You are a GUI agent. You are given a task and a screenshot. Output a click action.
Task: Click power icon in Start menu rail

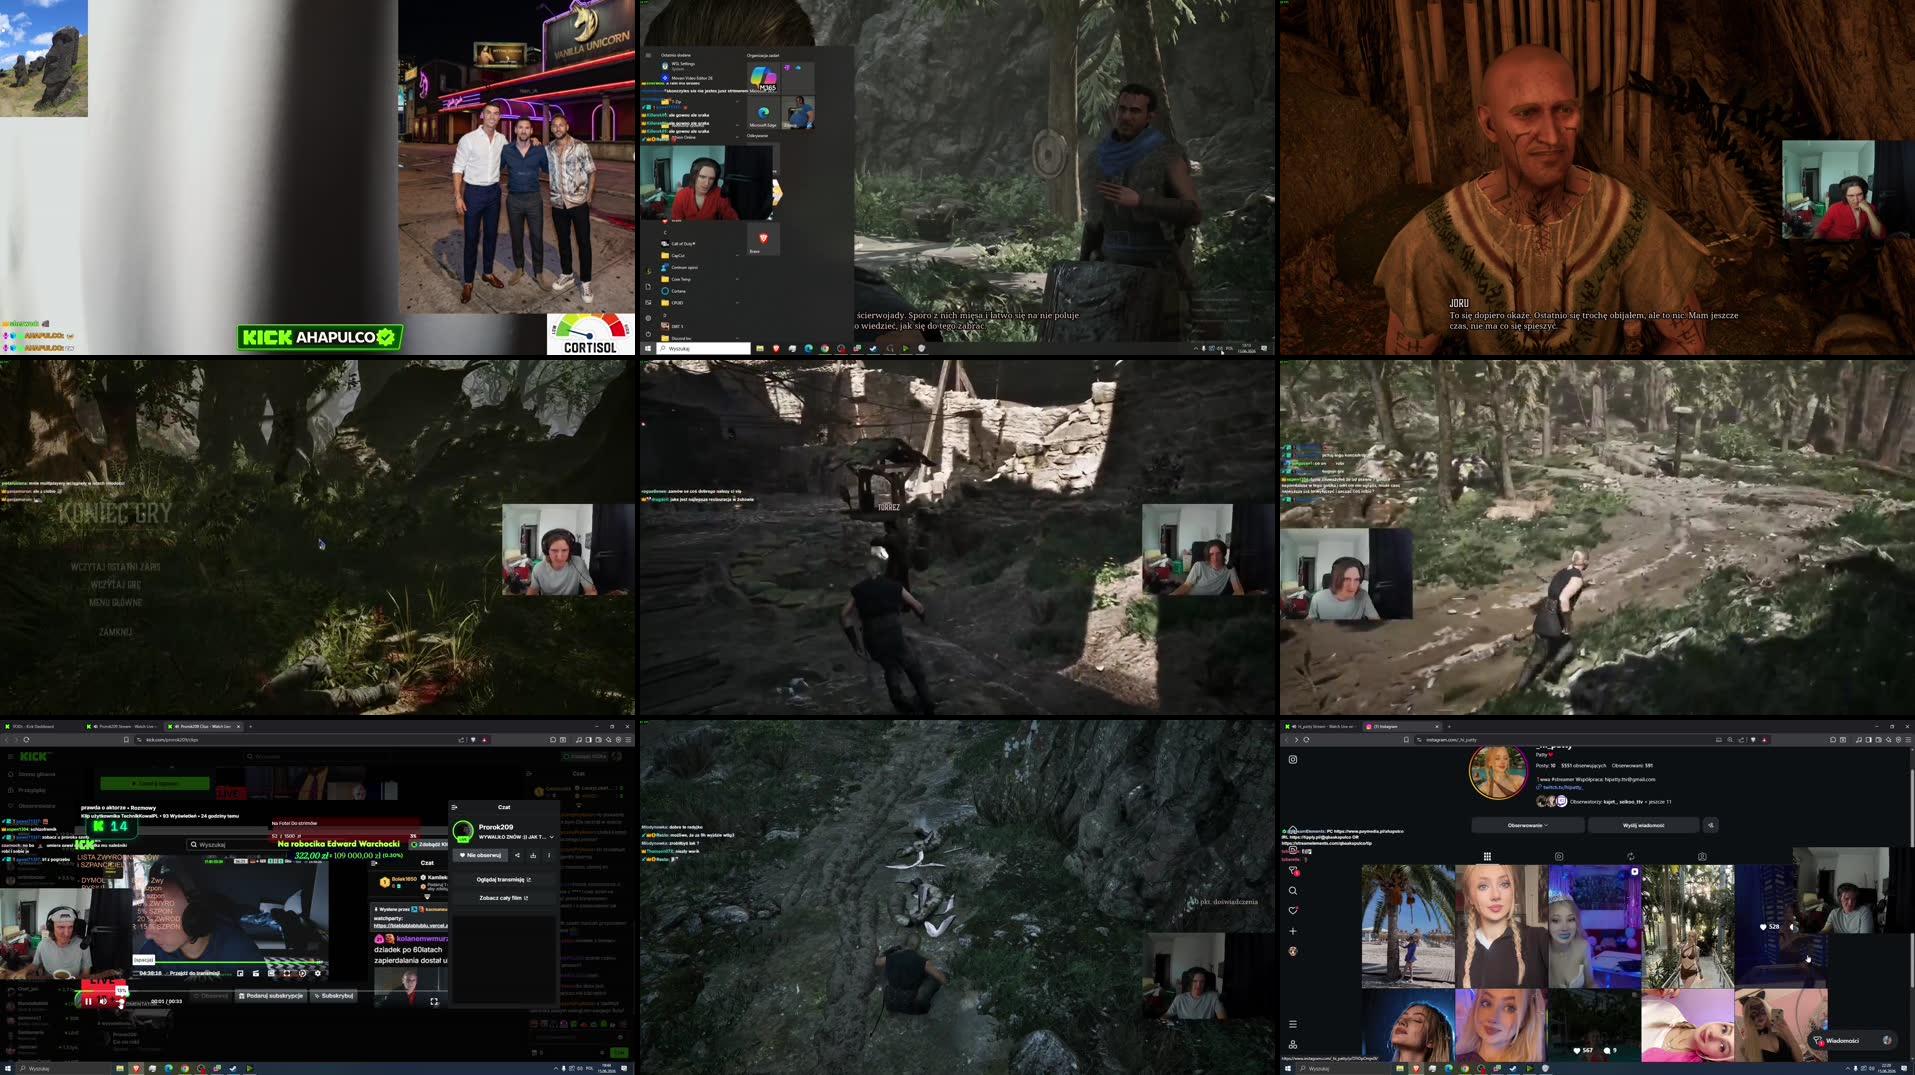648,334
